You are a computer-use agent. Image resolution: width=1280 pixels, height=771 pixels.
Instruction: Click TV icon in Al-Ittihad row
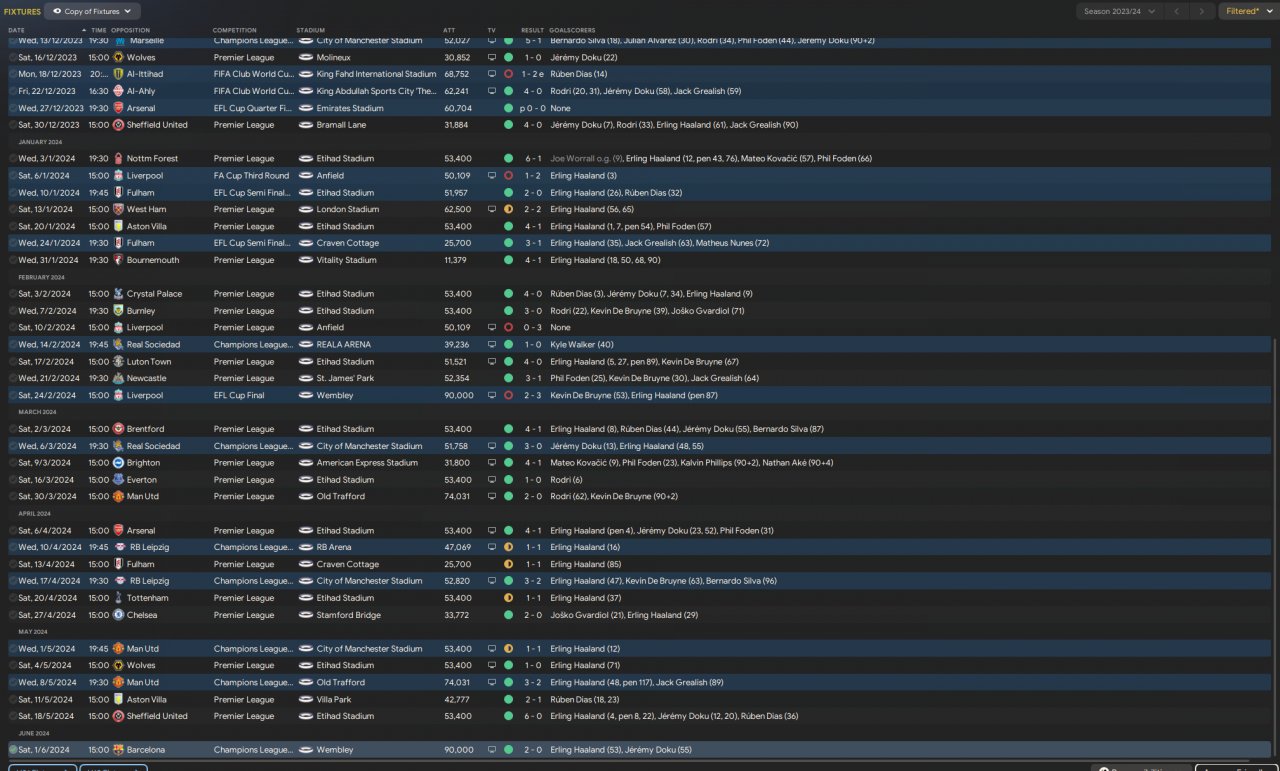click(492, 74)
